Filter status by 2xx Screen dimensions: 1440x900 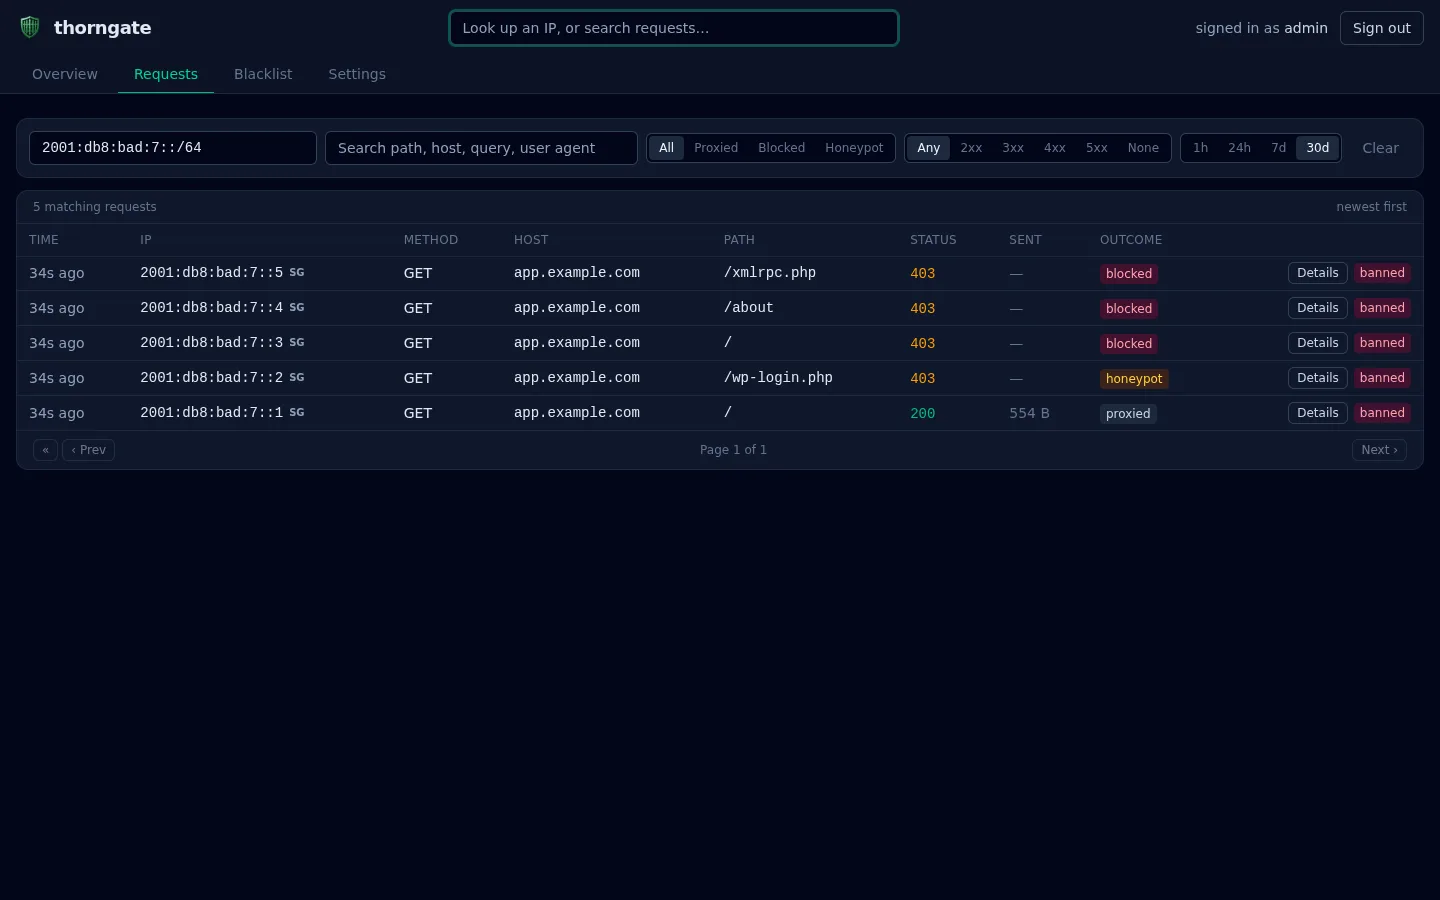971,148
